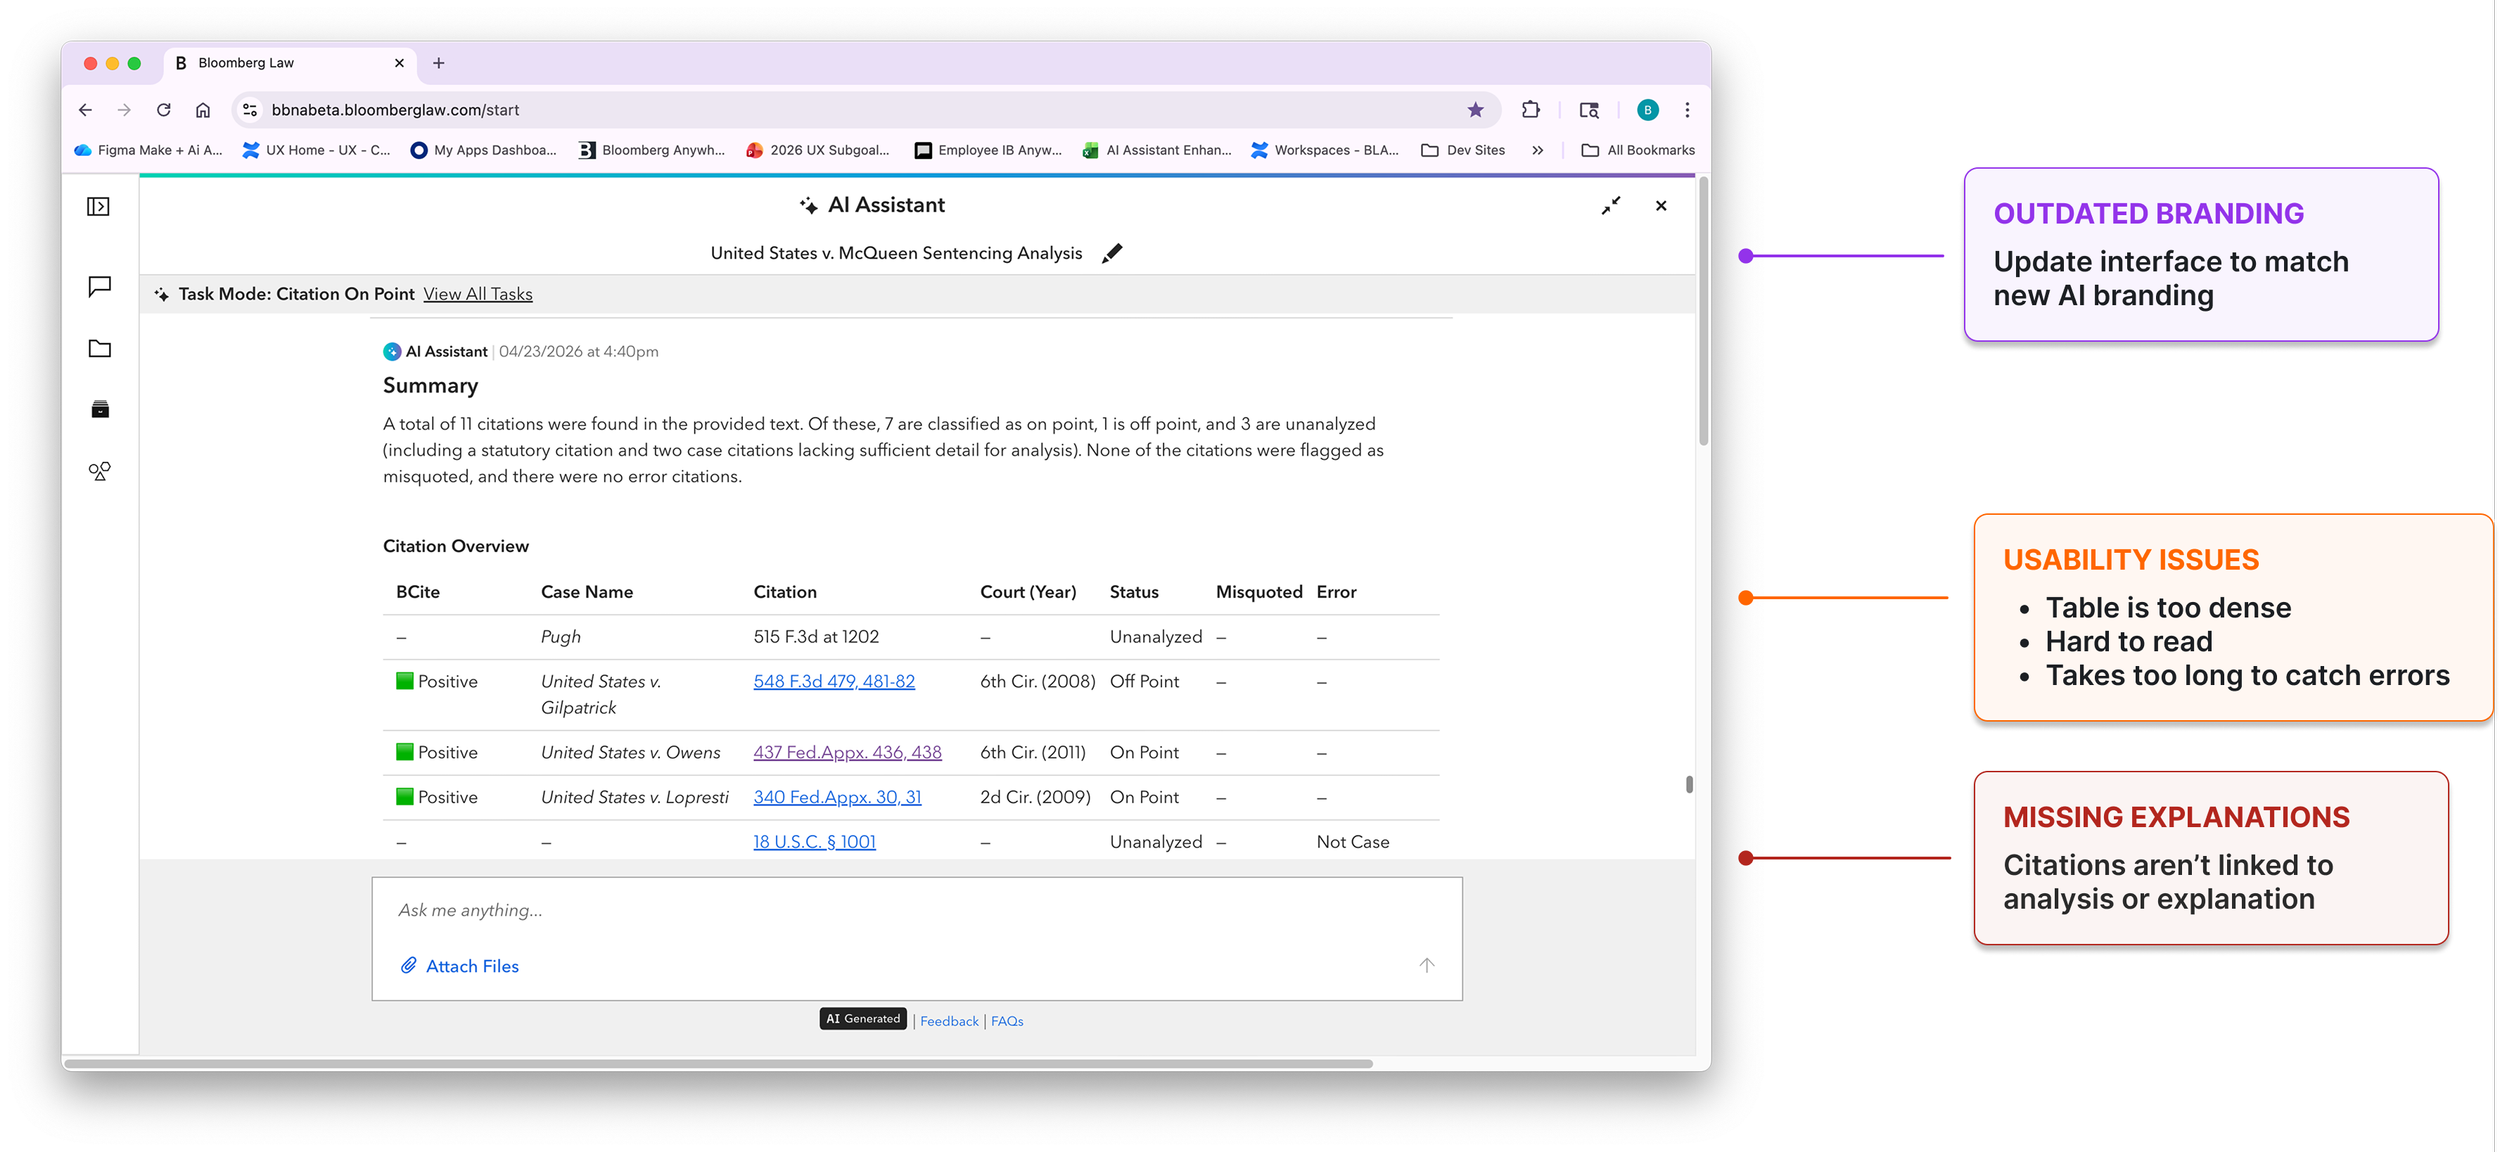Open Chrome three-dot menu
Image resolution: width=2500 pixels, height=1152 pixels.
(1687, 110)
